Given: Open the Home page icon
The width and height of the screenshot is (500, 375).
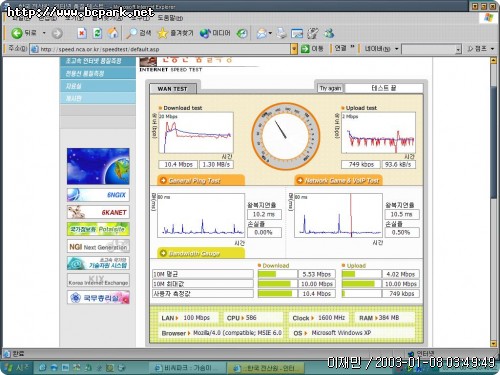Looking at the screenshot, I should pyautogui.click(x=113, y=33).
